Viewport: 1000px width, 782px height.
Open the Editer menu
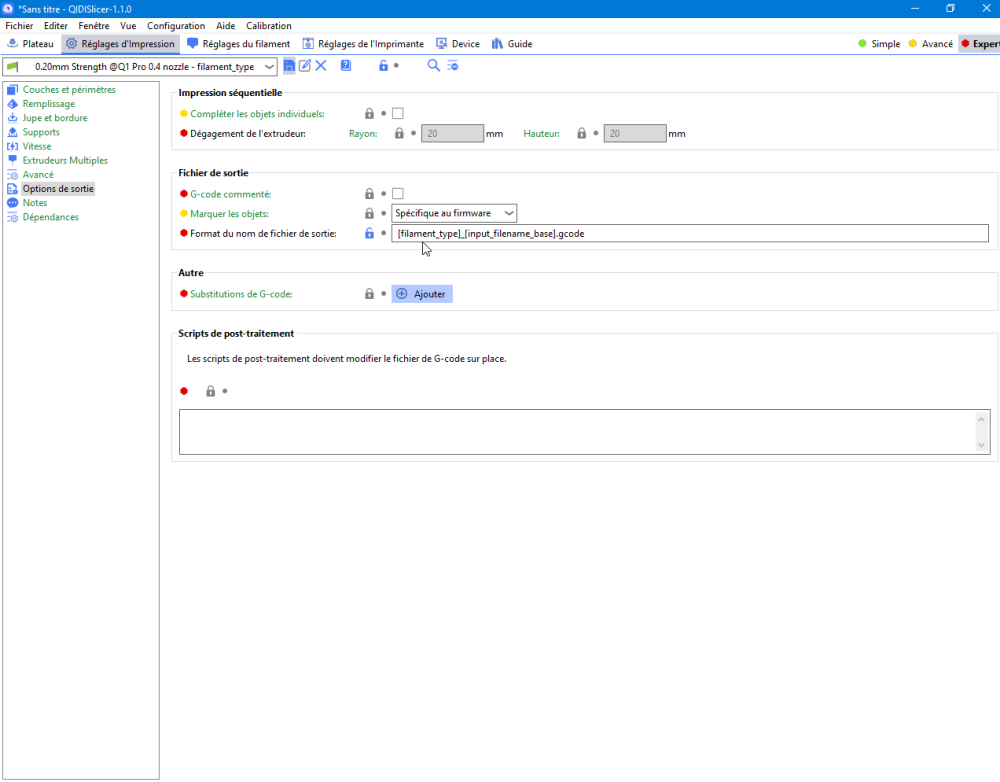click(55, 26)
